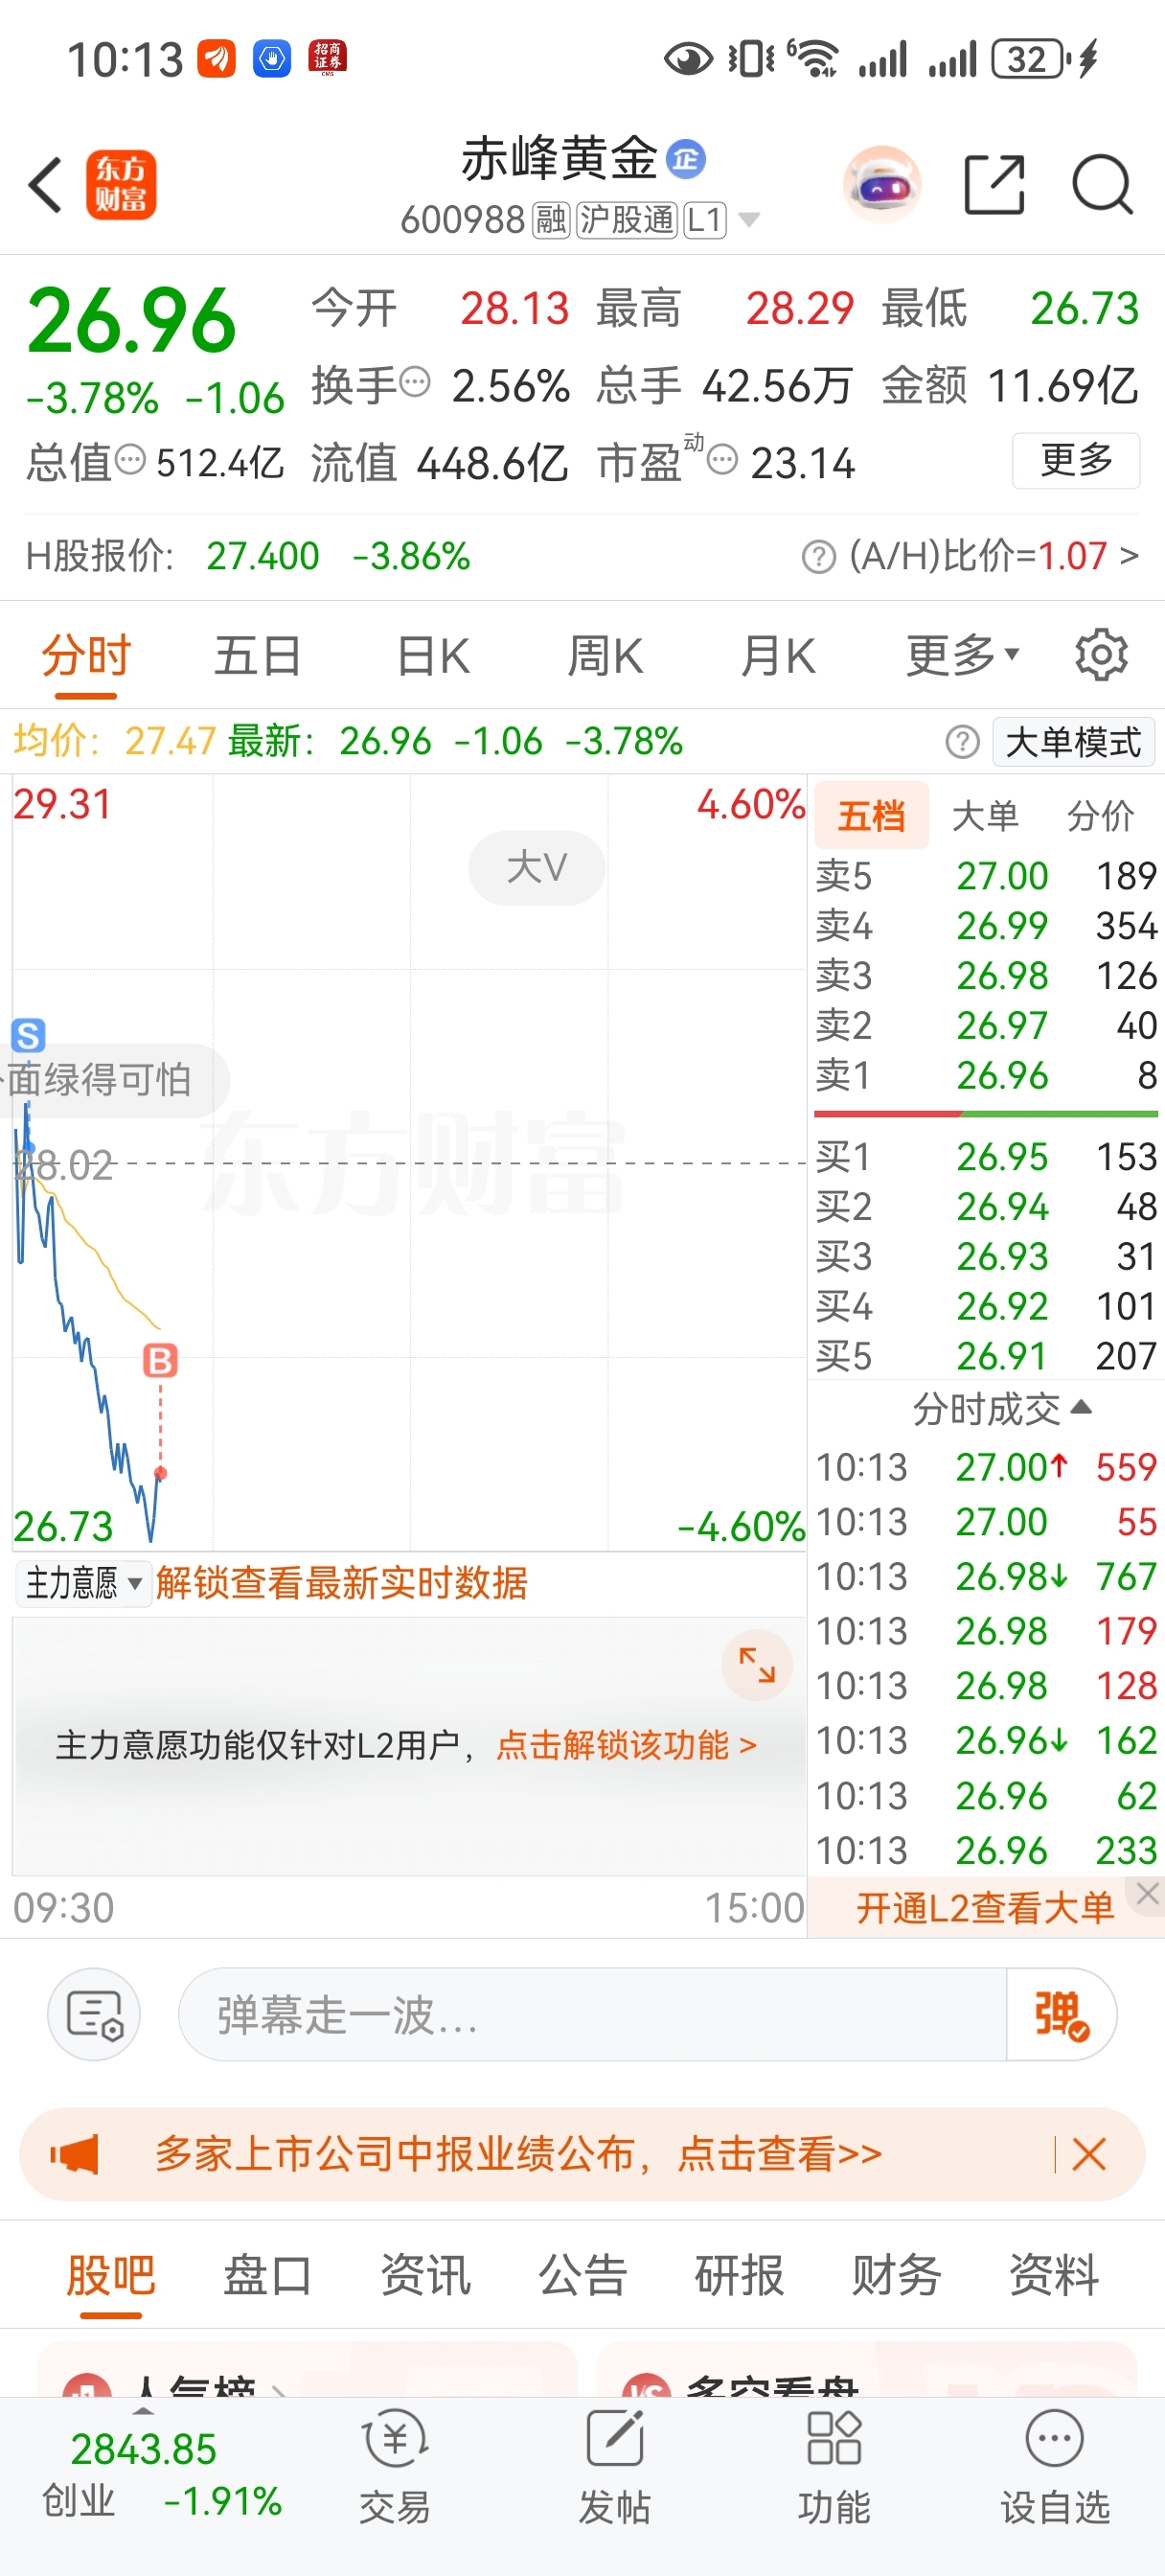Open the danmaku list settings icon
Viewport: 1165px width, 2576px height.
94,2014
